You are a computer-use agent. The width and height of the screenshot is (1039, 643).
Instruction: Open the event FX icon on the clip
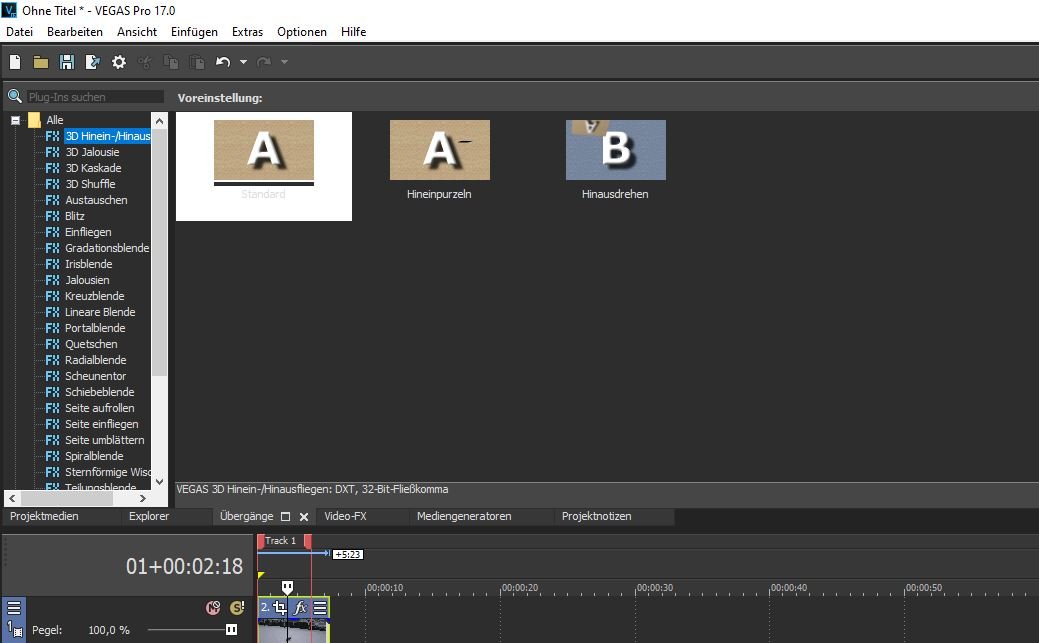300,607
